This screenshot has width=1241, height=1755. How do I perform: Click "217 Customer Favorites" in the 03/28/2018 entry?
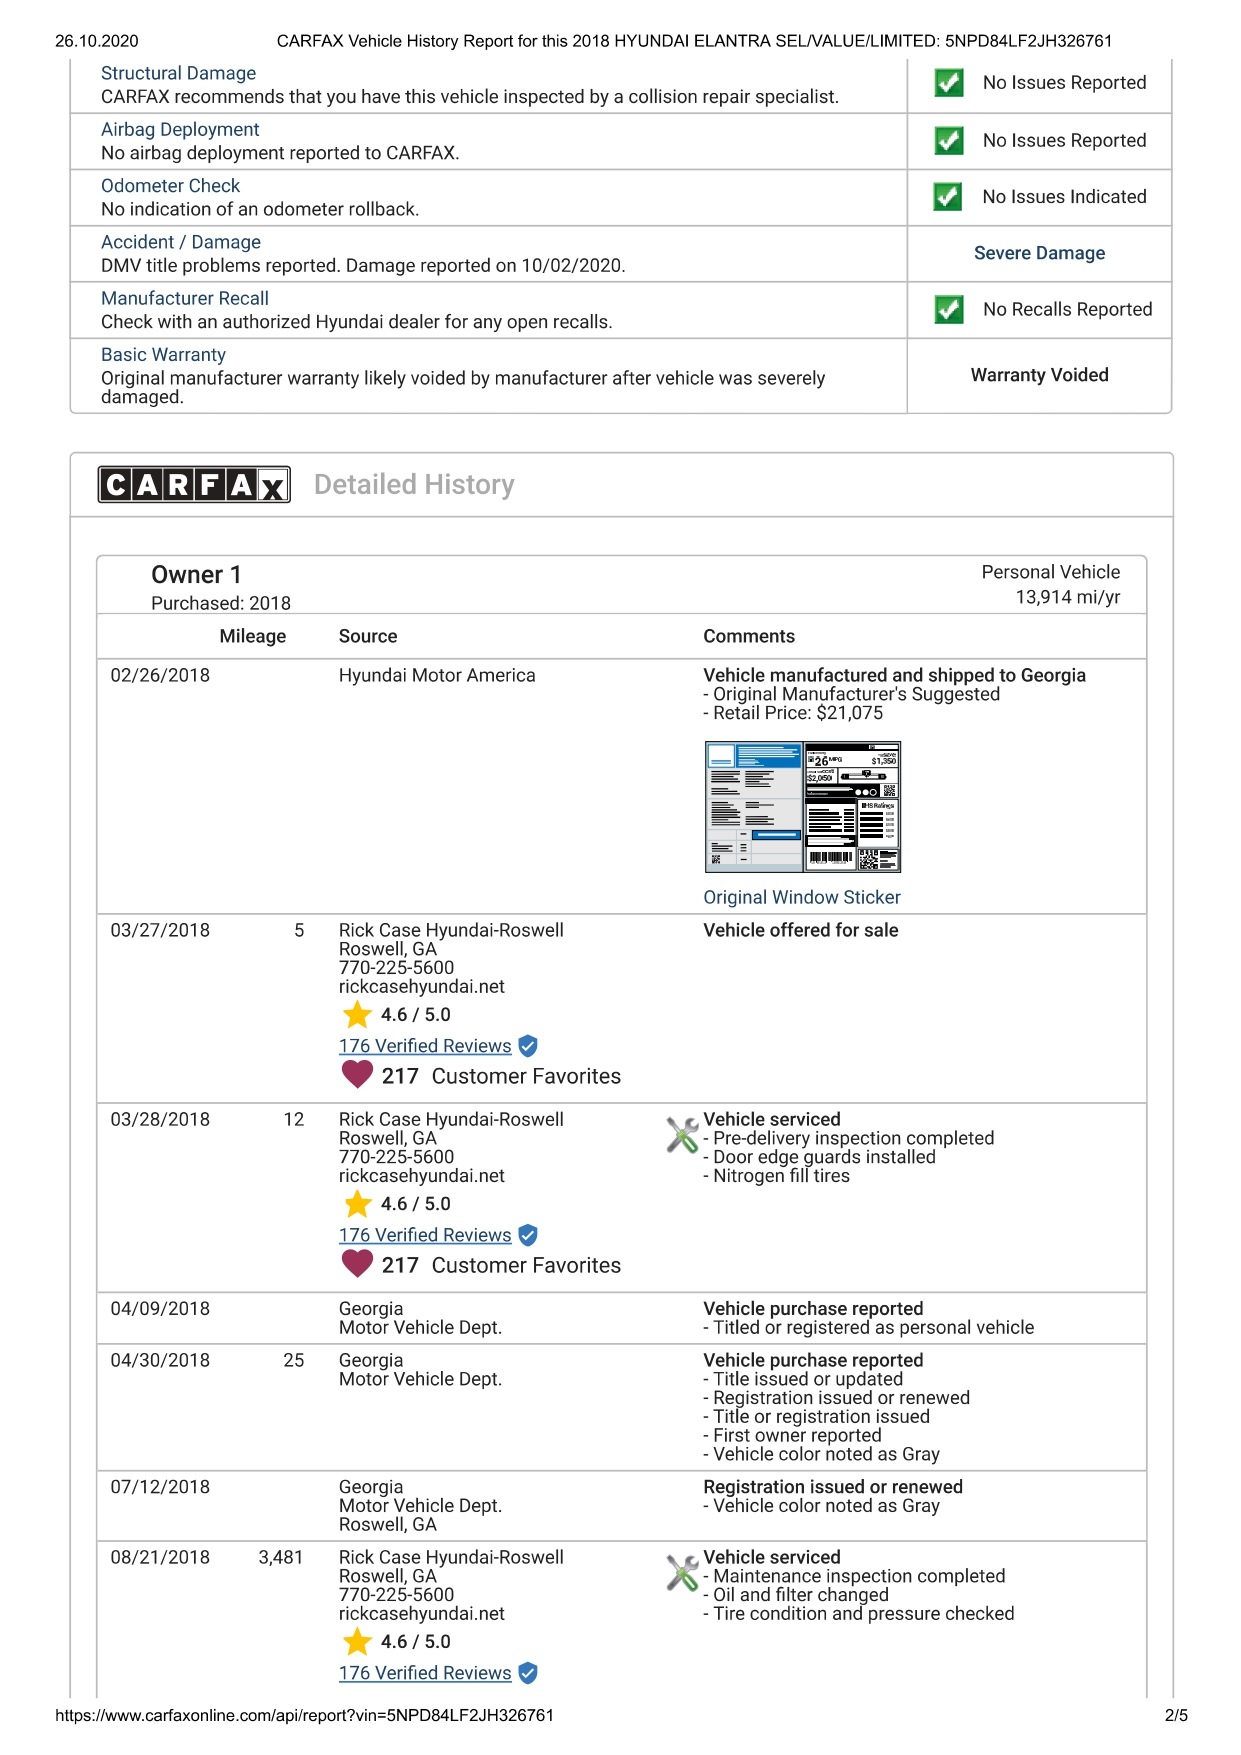(501, 1266)
